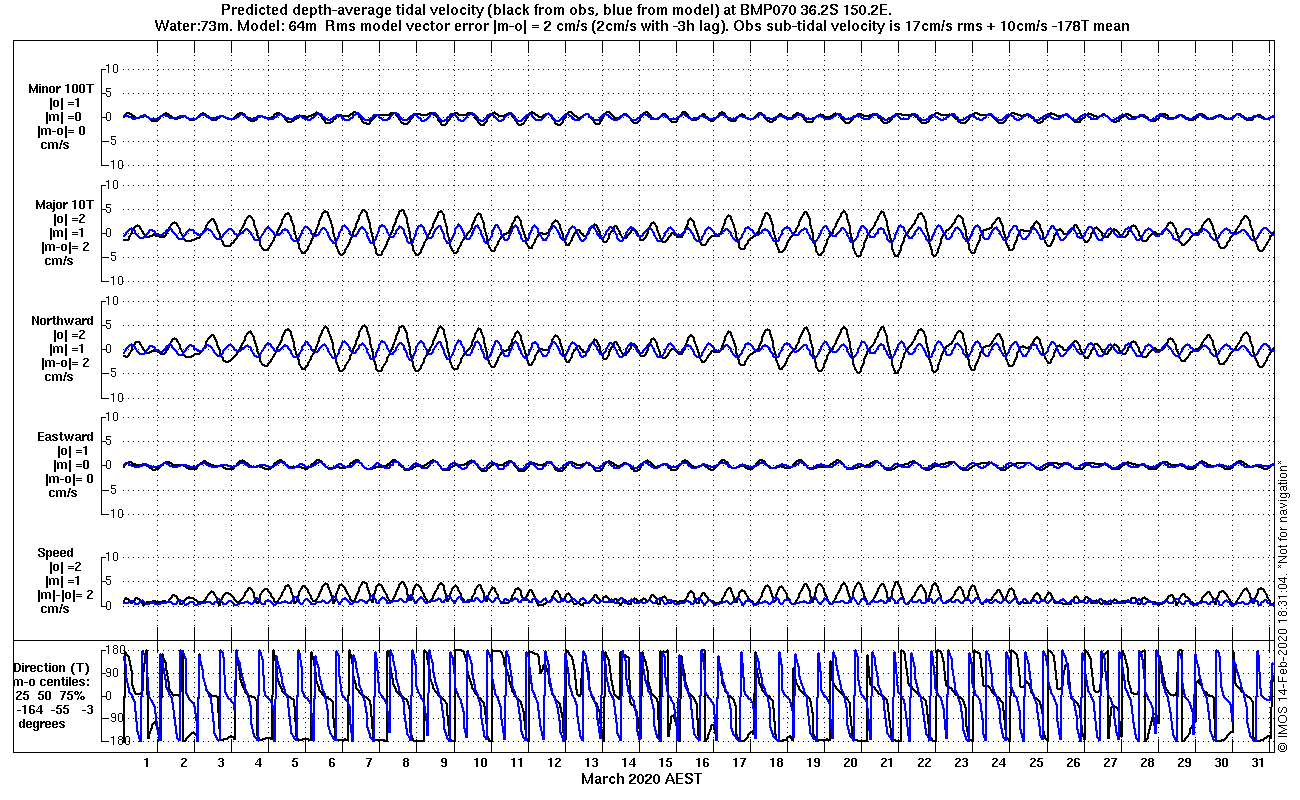The image size is (1300, 800).
Task: Click the "m-o centiles:" text
Action: pyautogui.click(x=53, y=682)
